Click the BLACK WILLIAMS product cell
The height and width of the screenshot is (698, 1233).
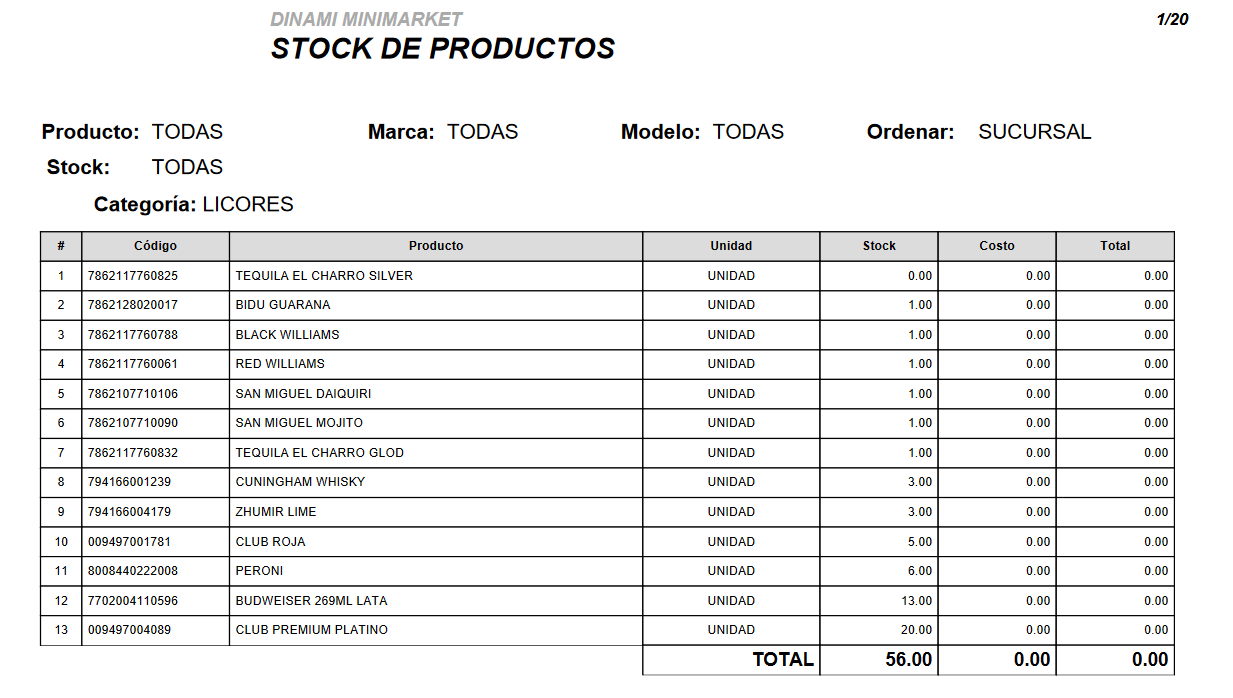pyautogui.click(x=436, y=335)
